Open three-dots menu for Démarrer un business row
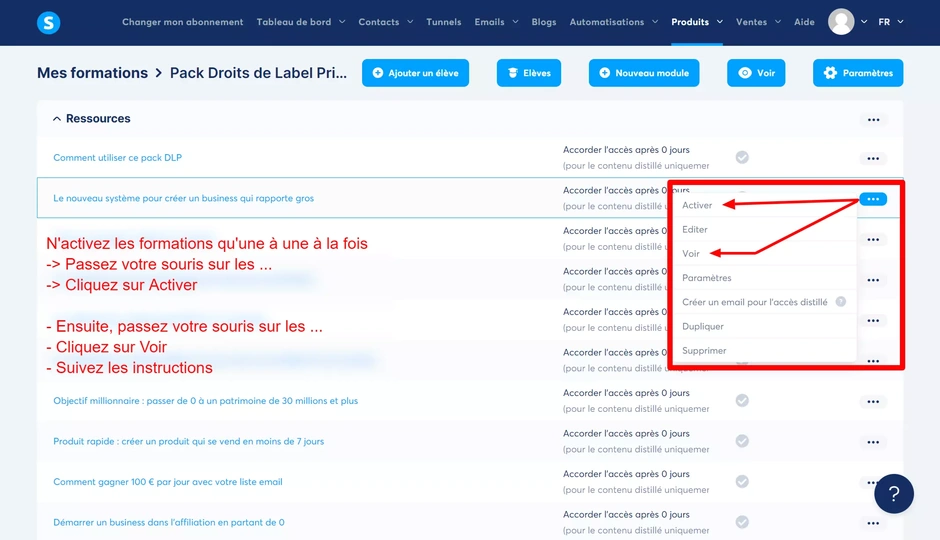Image resolution: width=940 pixels, height=540 pixels. pyautogui.click(x=873, y=523)
